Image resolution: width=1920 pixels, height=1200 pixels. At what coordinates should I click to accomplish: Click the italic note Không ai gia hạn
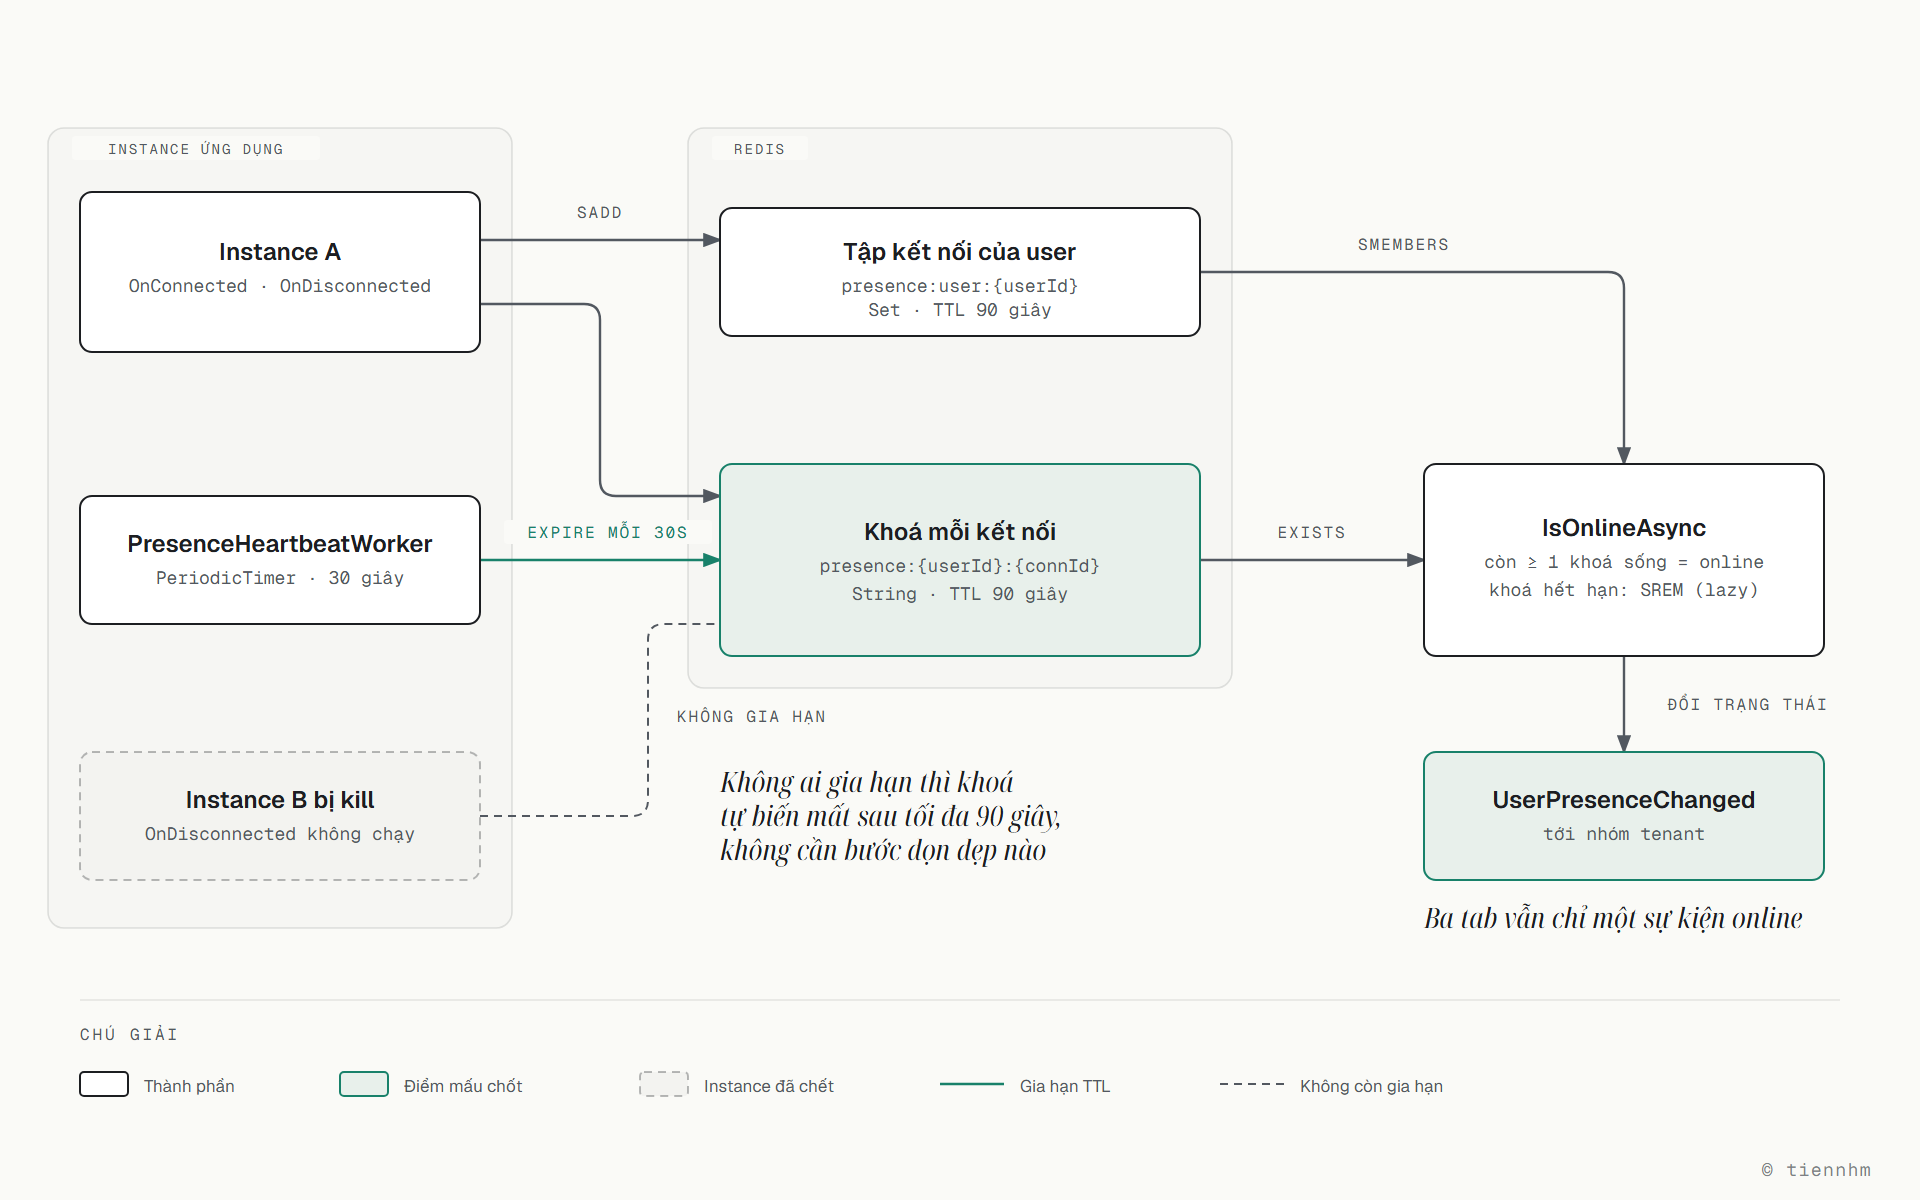890,816
